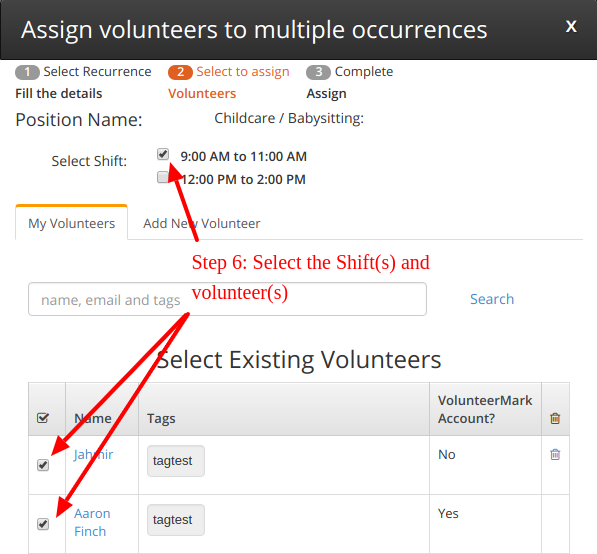Uncheck the 9:00 AM to 11:00 AM shift
The width and height of the screenshot is (597, 554).
[163, 154]
